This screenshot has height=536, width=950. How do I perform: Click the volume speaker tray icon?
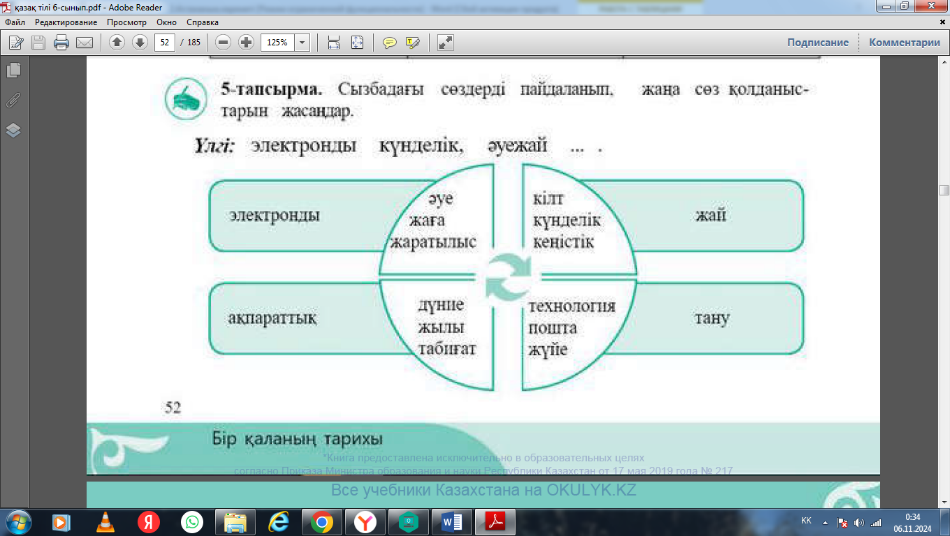859,522
